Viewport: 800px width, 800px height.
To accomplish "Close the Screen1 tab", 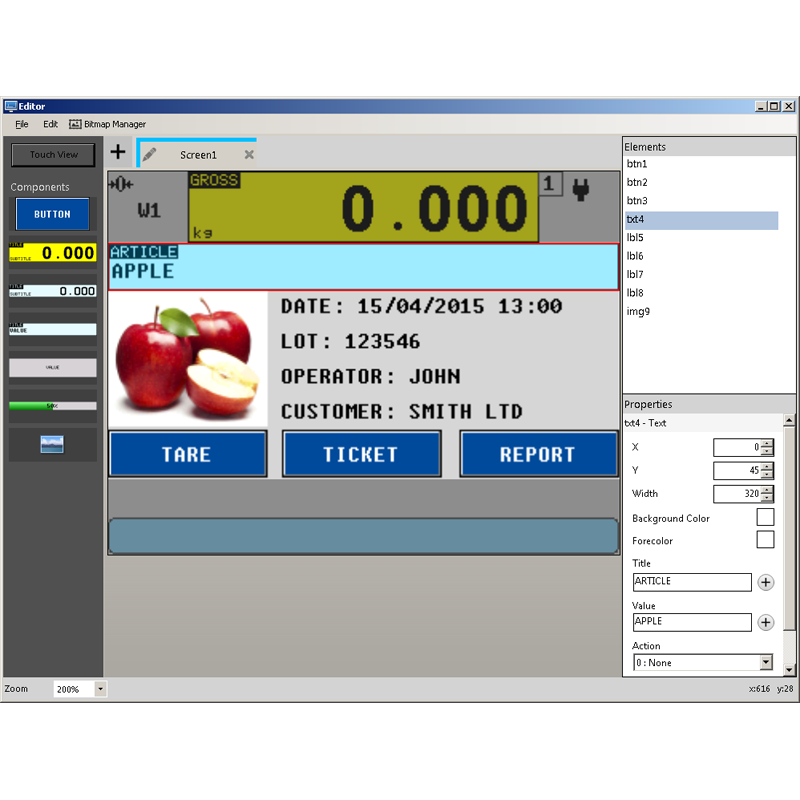I will pyautogui.click(x=249, y=155).
